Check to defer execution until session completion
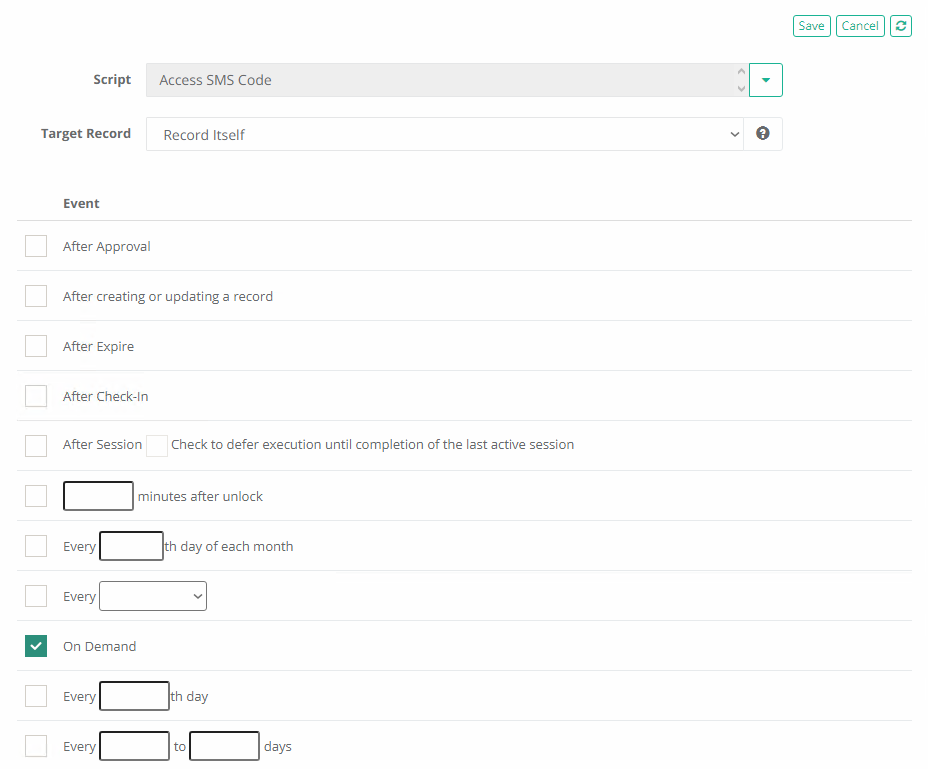This screenshot has width=928, height=769. pyautogui.click(x=156, y=445)
